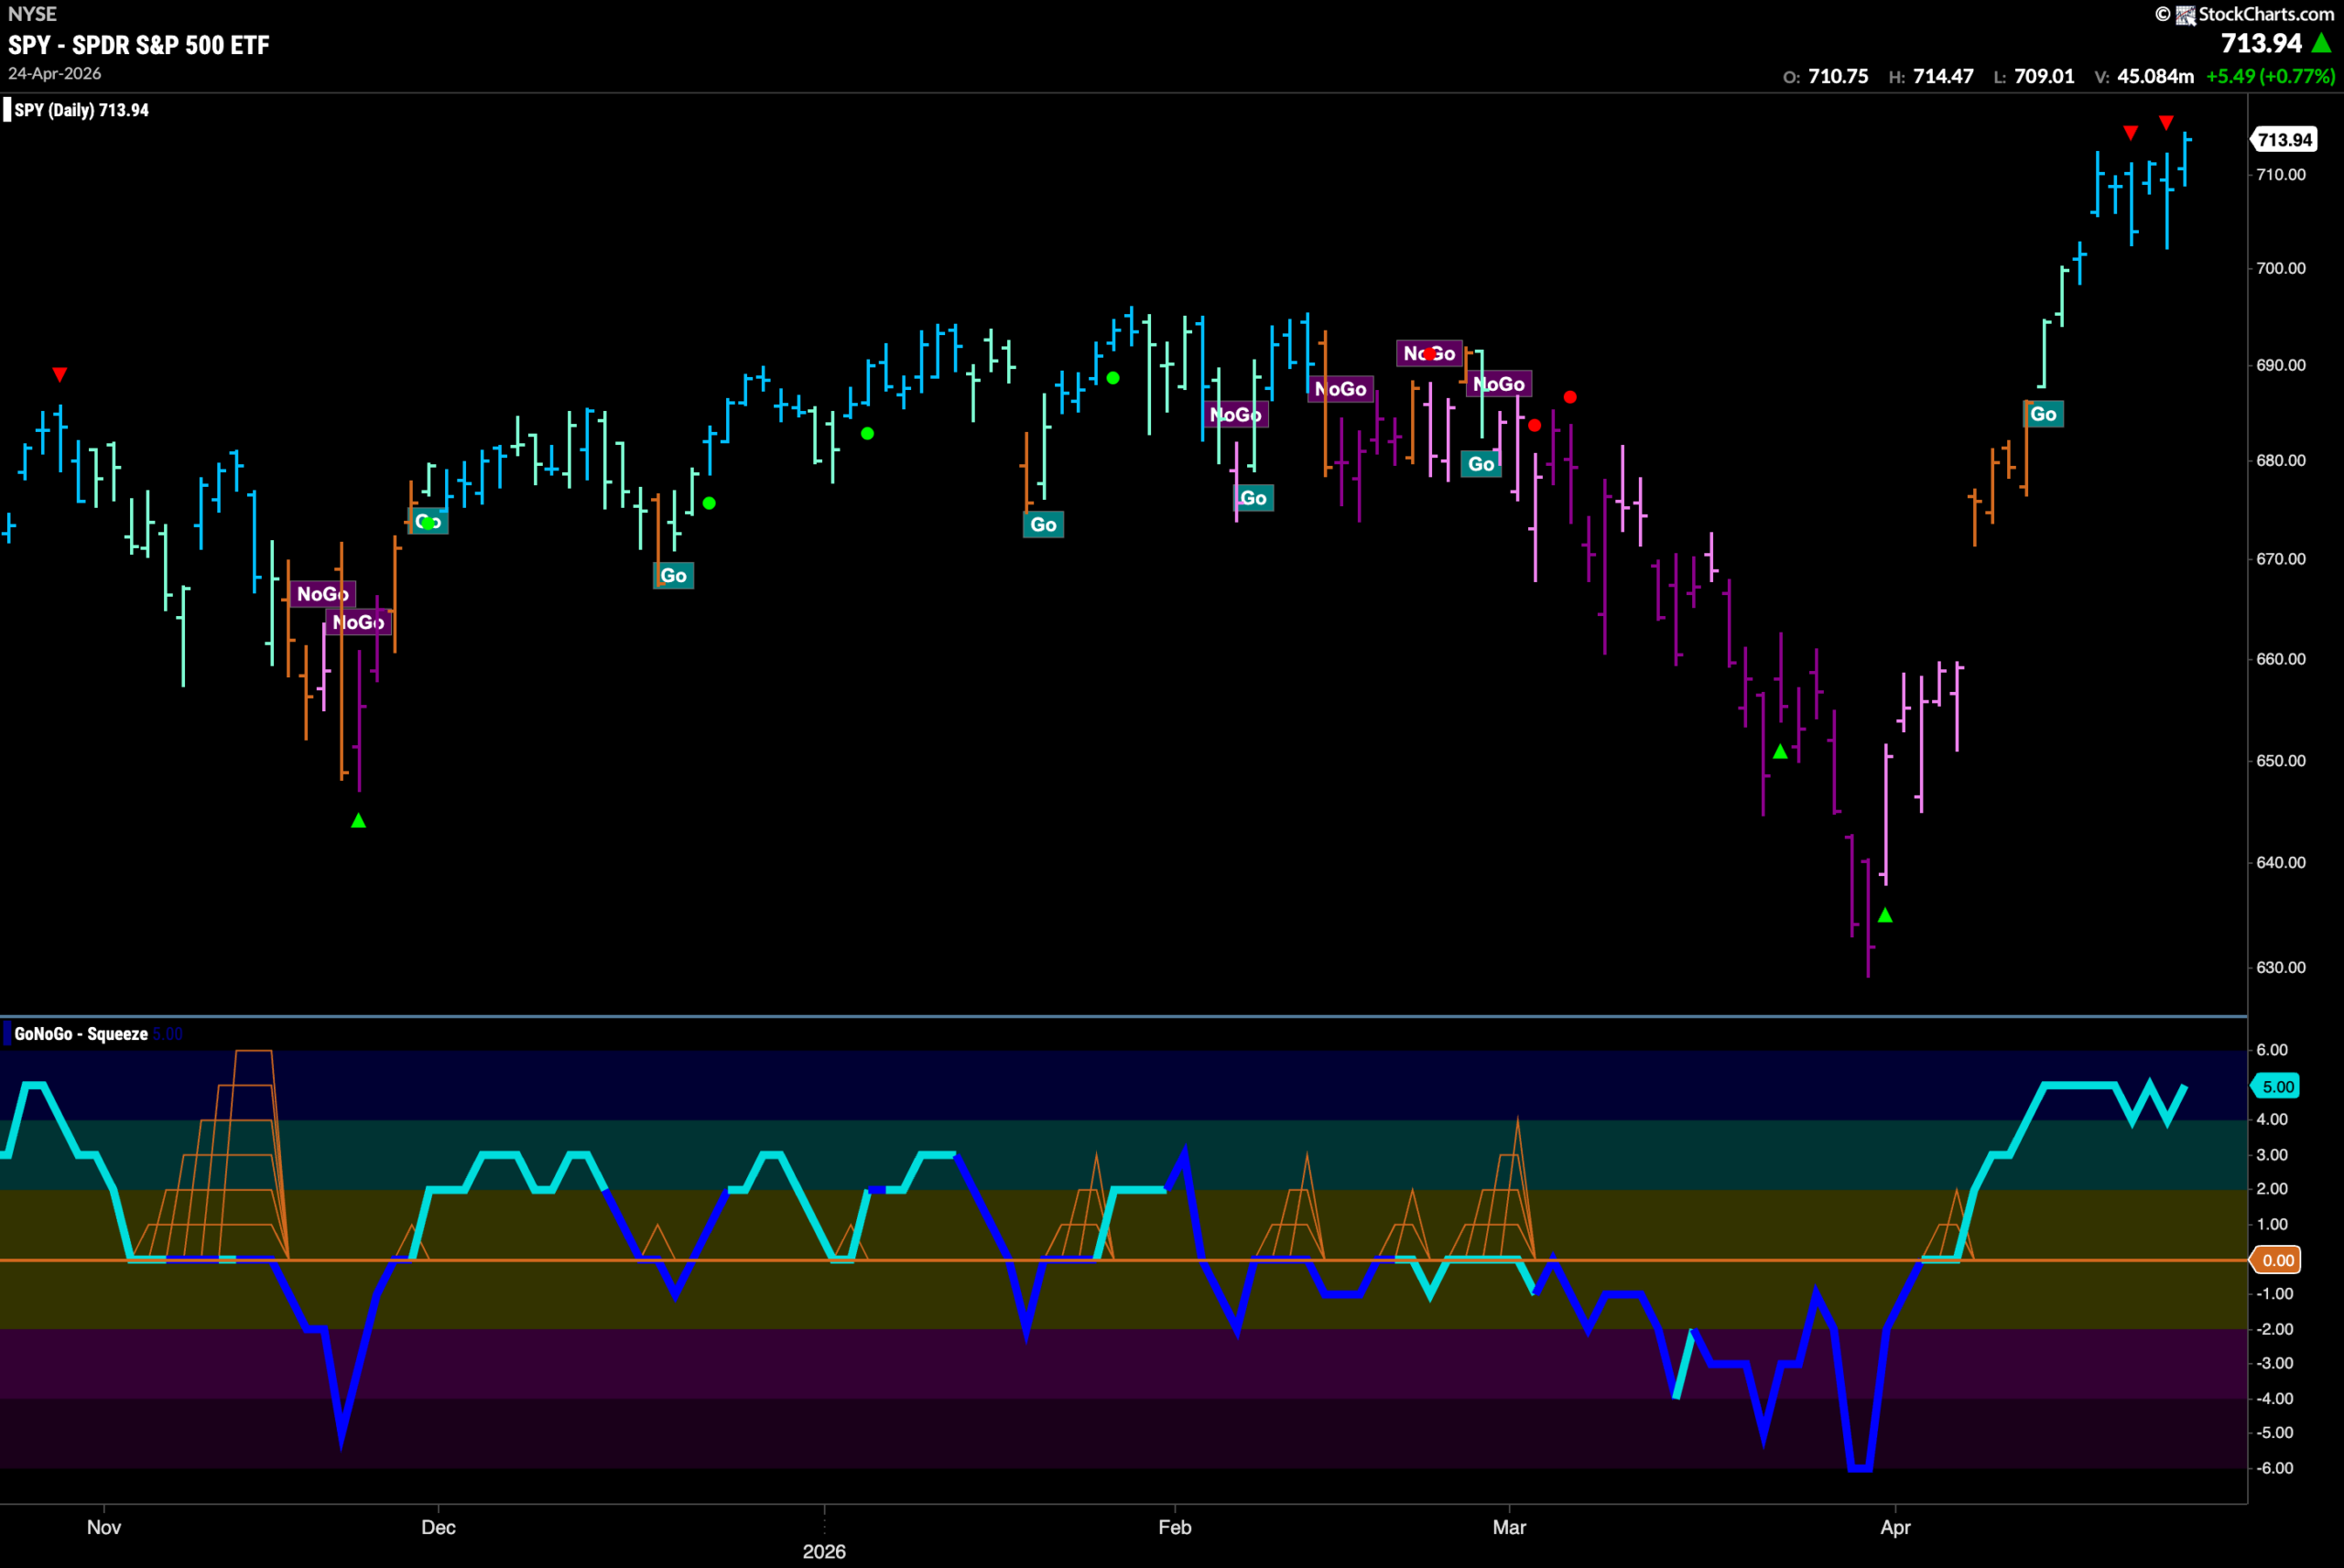Click the red dot near 683 in early March
Viewport: 2344px width, 1568px height.
click(x=1535, y=425)
